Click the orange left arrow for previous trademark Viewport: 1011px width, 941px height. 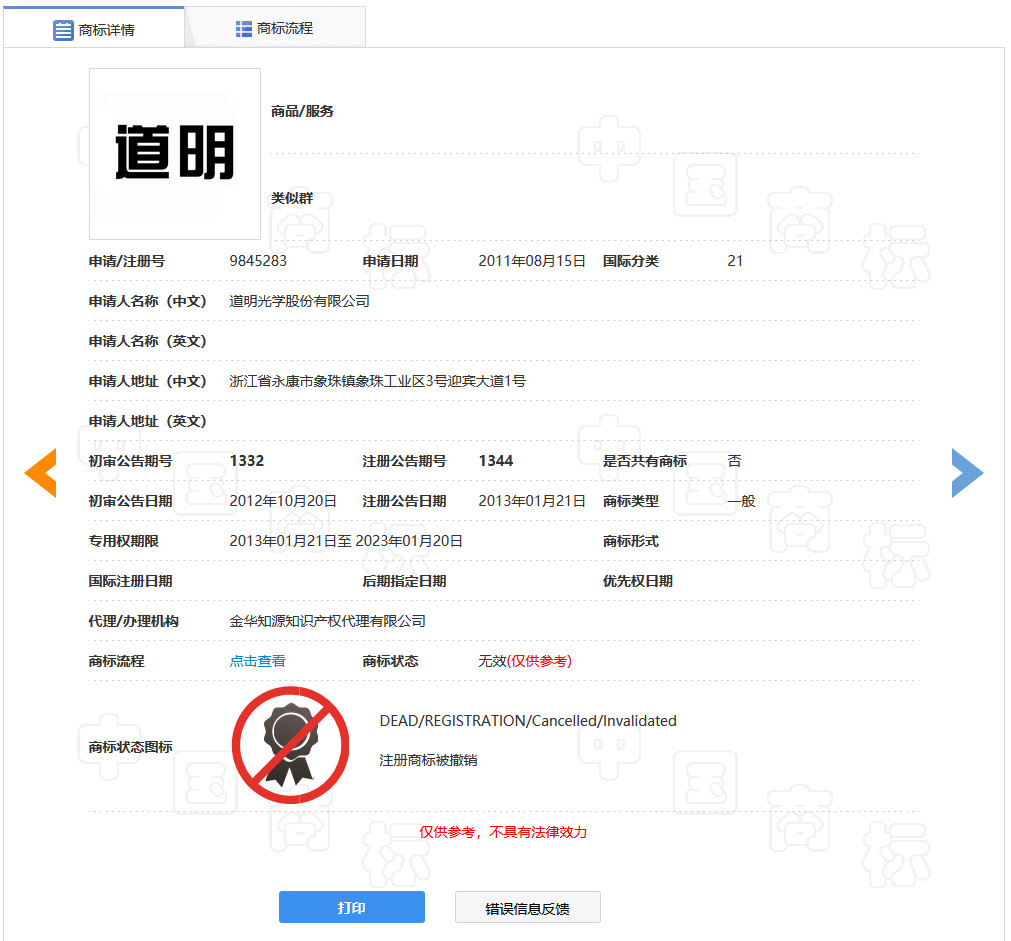pos(40,472)
